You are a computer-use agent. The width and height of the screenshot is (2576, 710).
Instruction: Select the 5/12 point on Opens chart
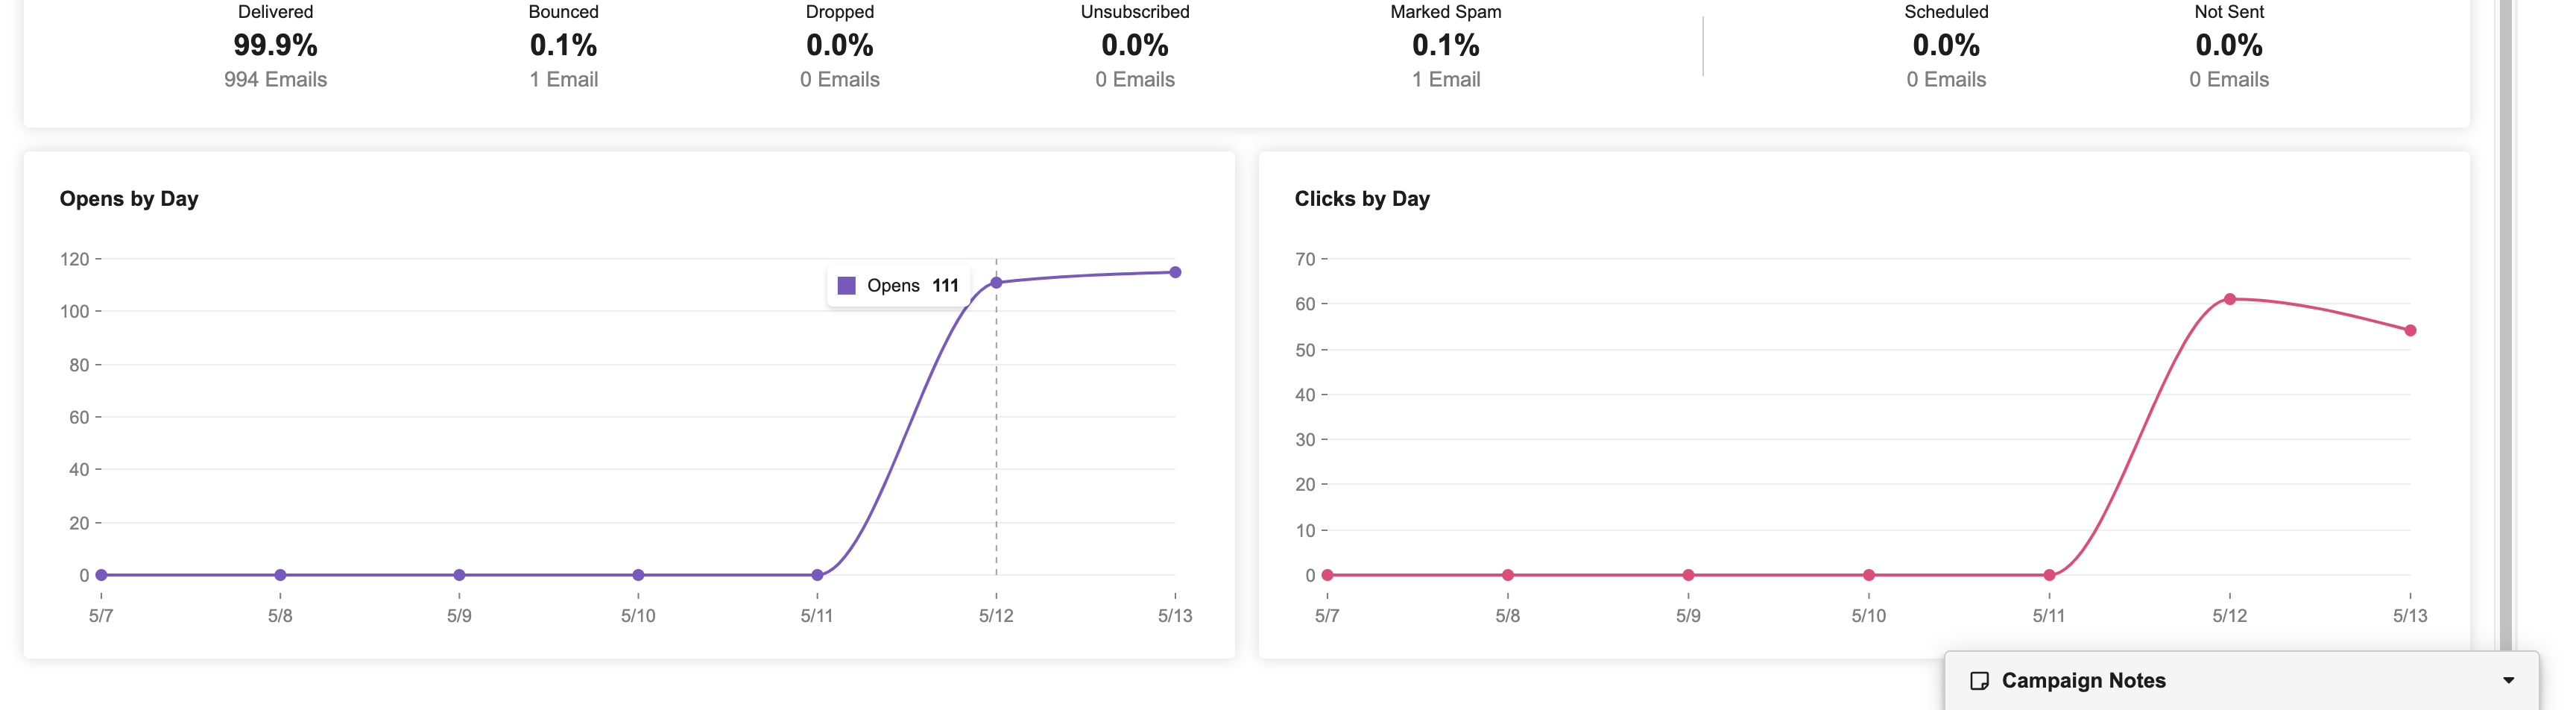click(996, 283)
